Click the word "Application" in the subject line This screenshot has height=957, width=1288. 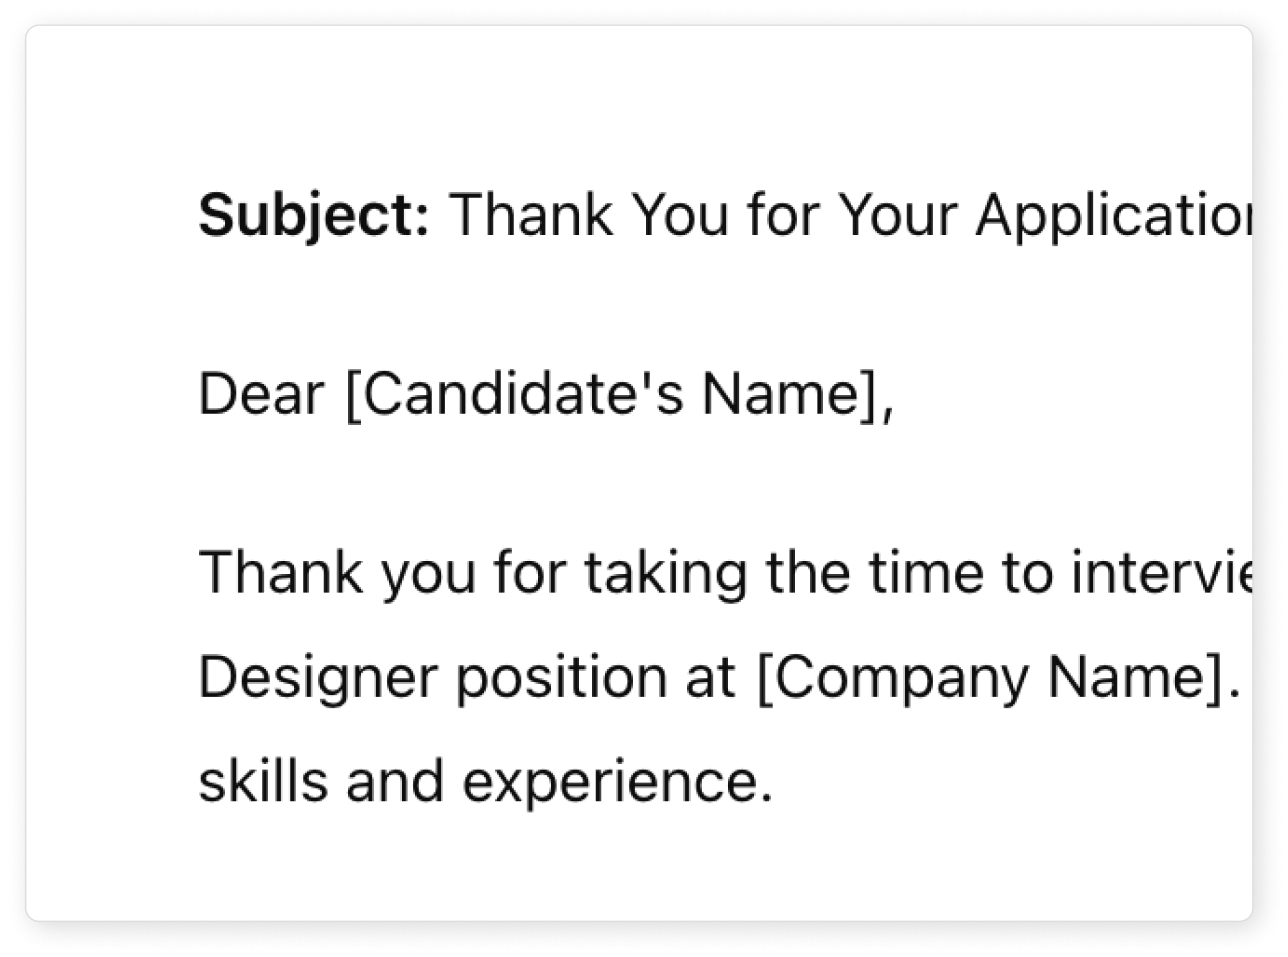1114,217
